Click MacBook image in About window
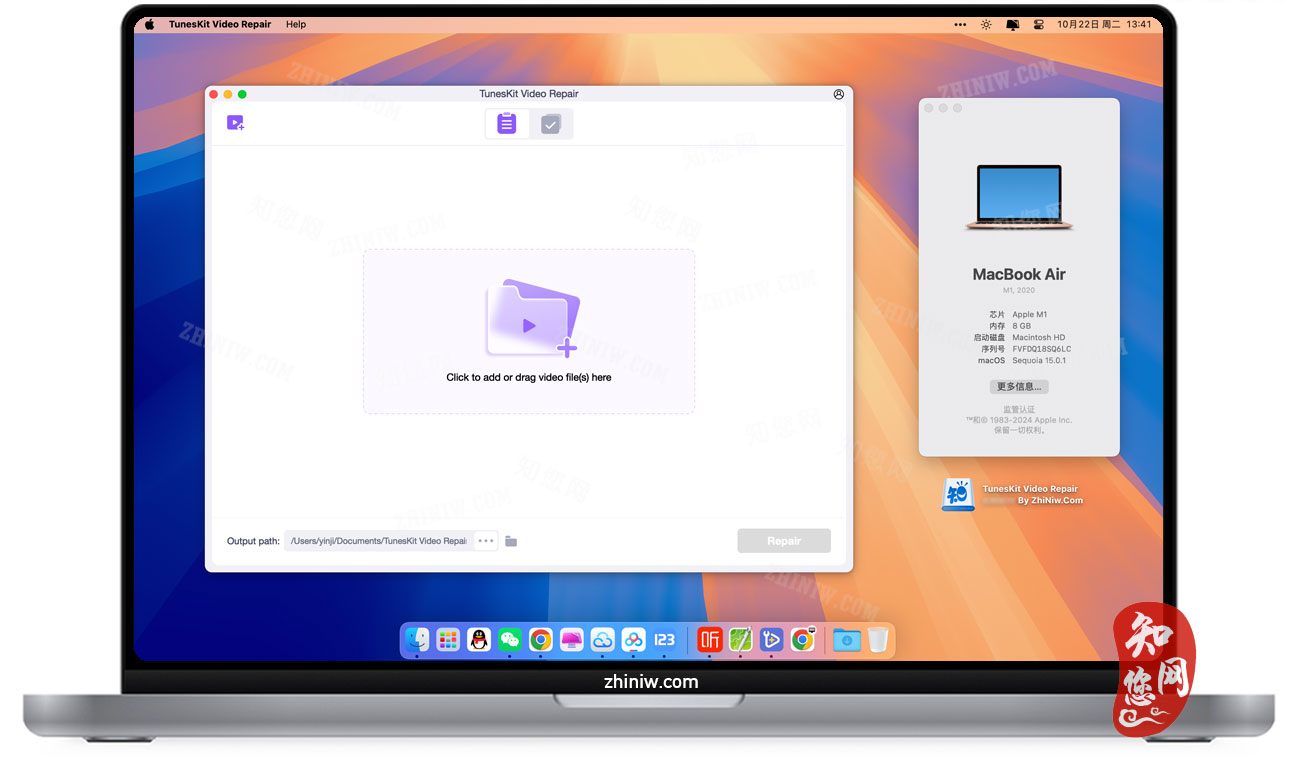This screenshot has height=779, width=1298. point(1019,198)
